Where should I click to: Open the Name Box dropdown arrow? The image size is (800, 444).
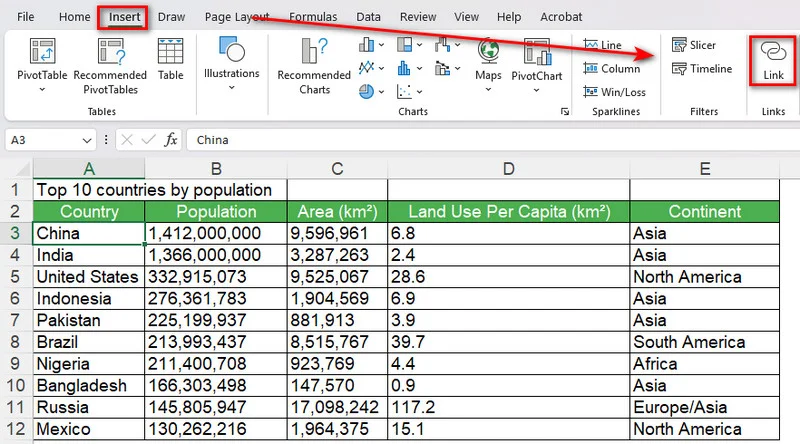click(x=87, y=140)
